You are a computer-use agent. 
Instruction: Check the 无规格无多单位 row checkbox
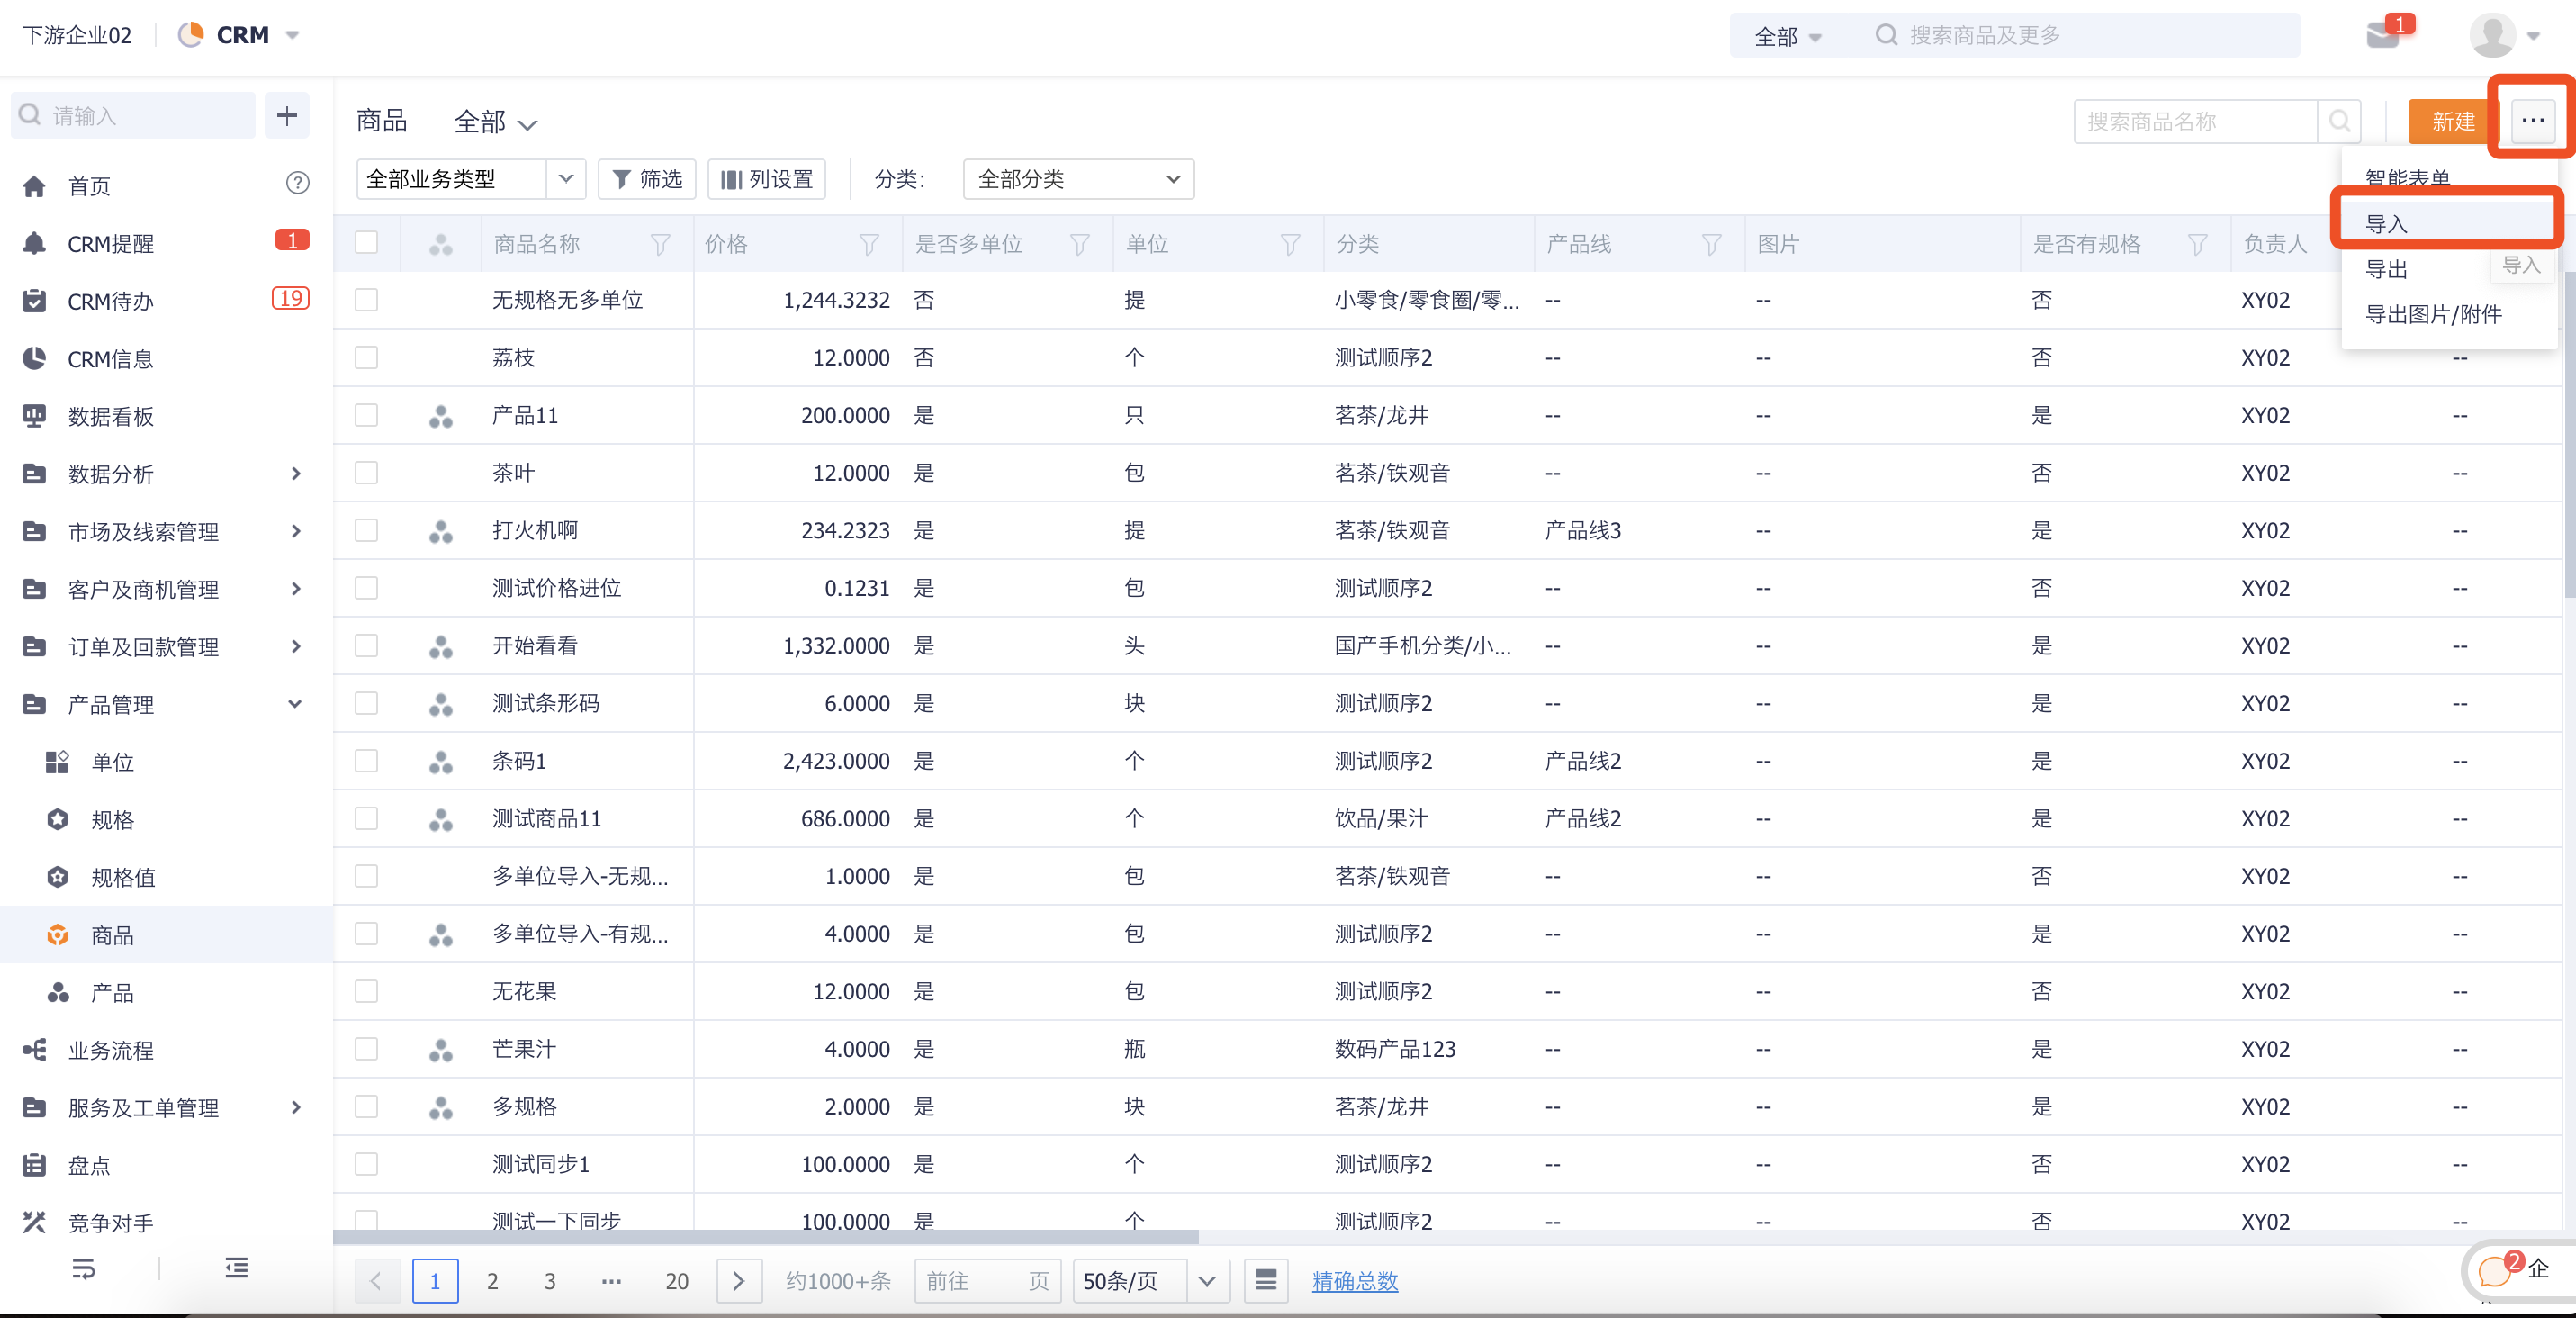(366, 300)
